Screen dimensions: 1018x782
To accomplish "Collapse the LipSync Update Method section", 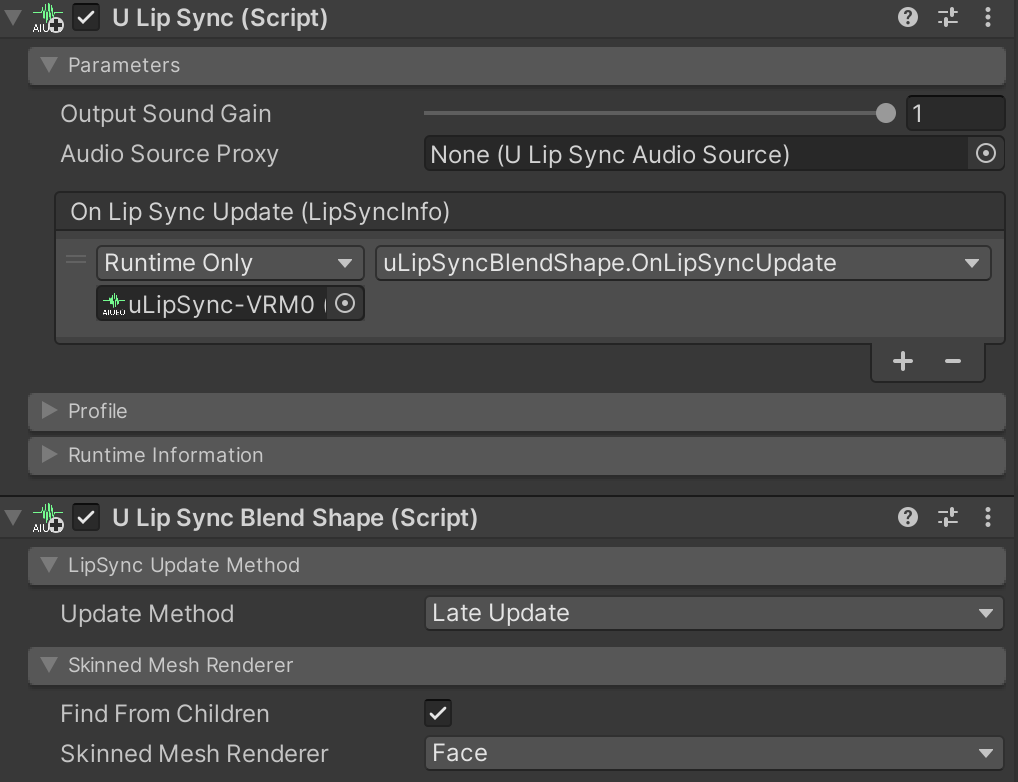I will click(x=49, y=565).
